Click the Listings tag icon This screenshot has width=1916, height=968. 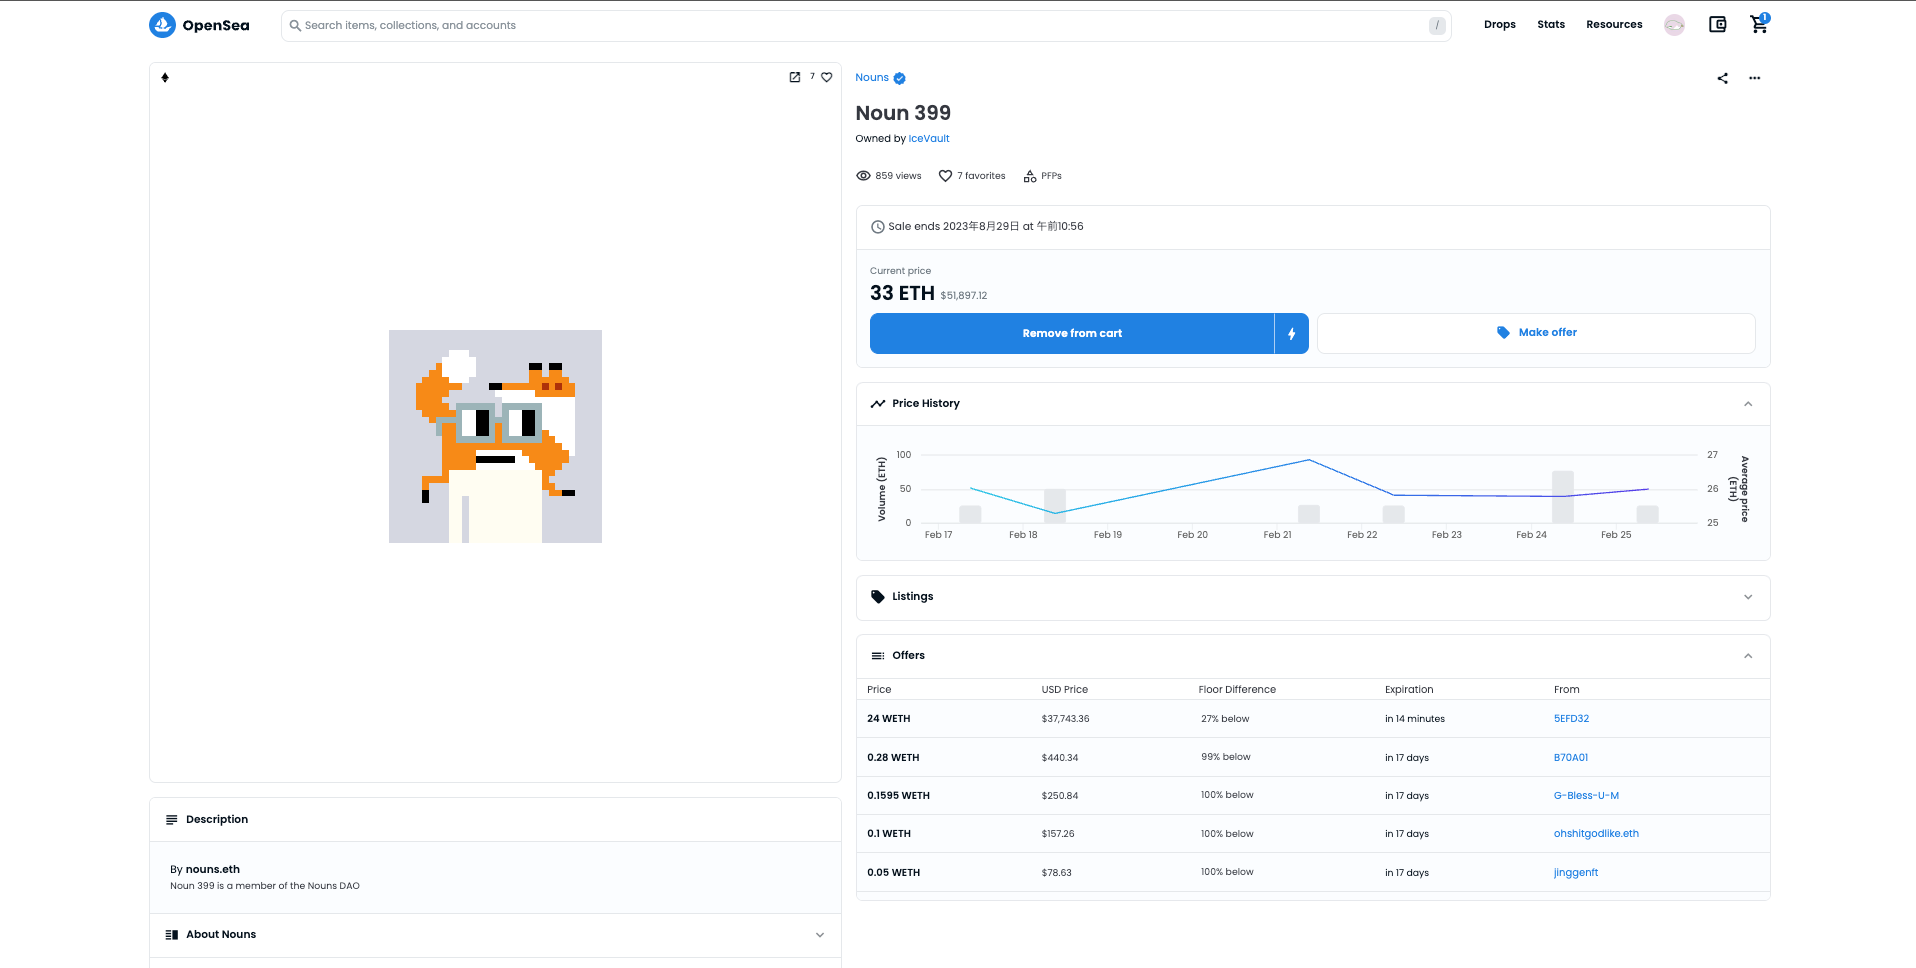[878, 597]
